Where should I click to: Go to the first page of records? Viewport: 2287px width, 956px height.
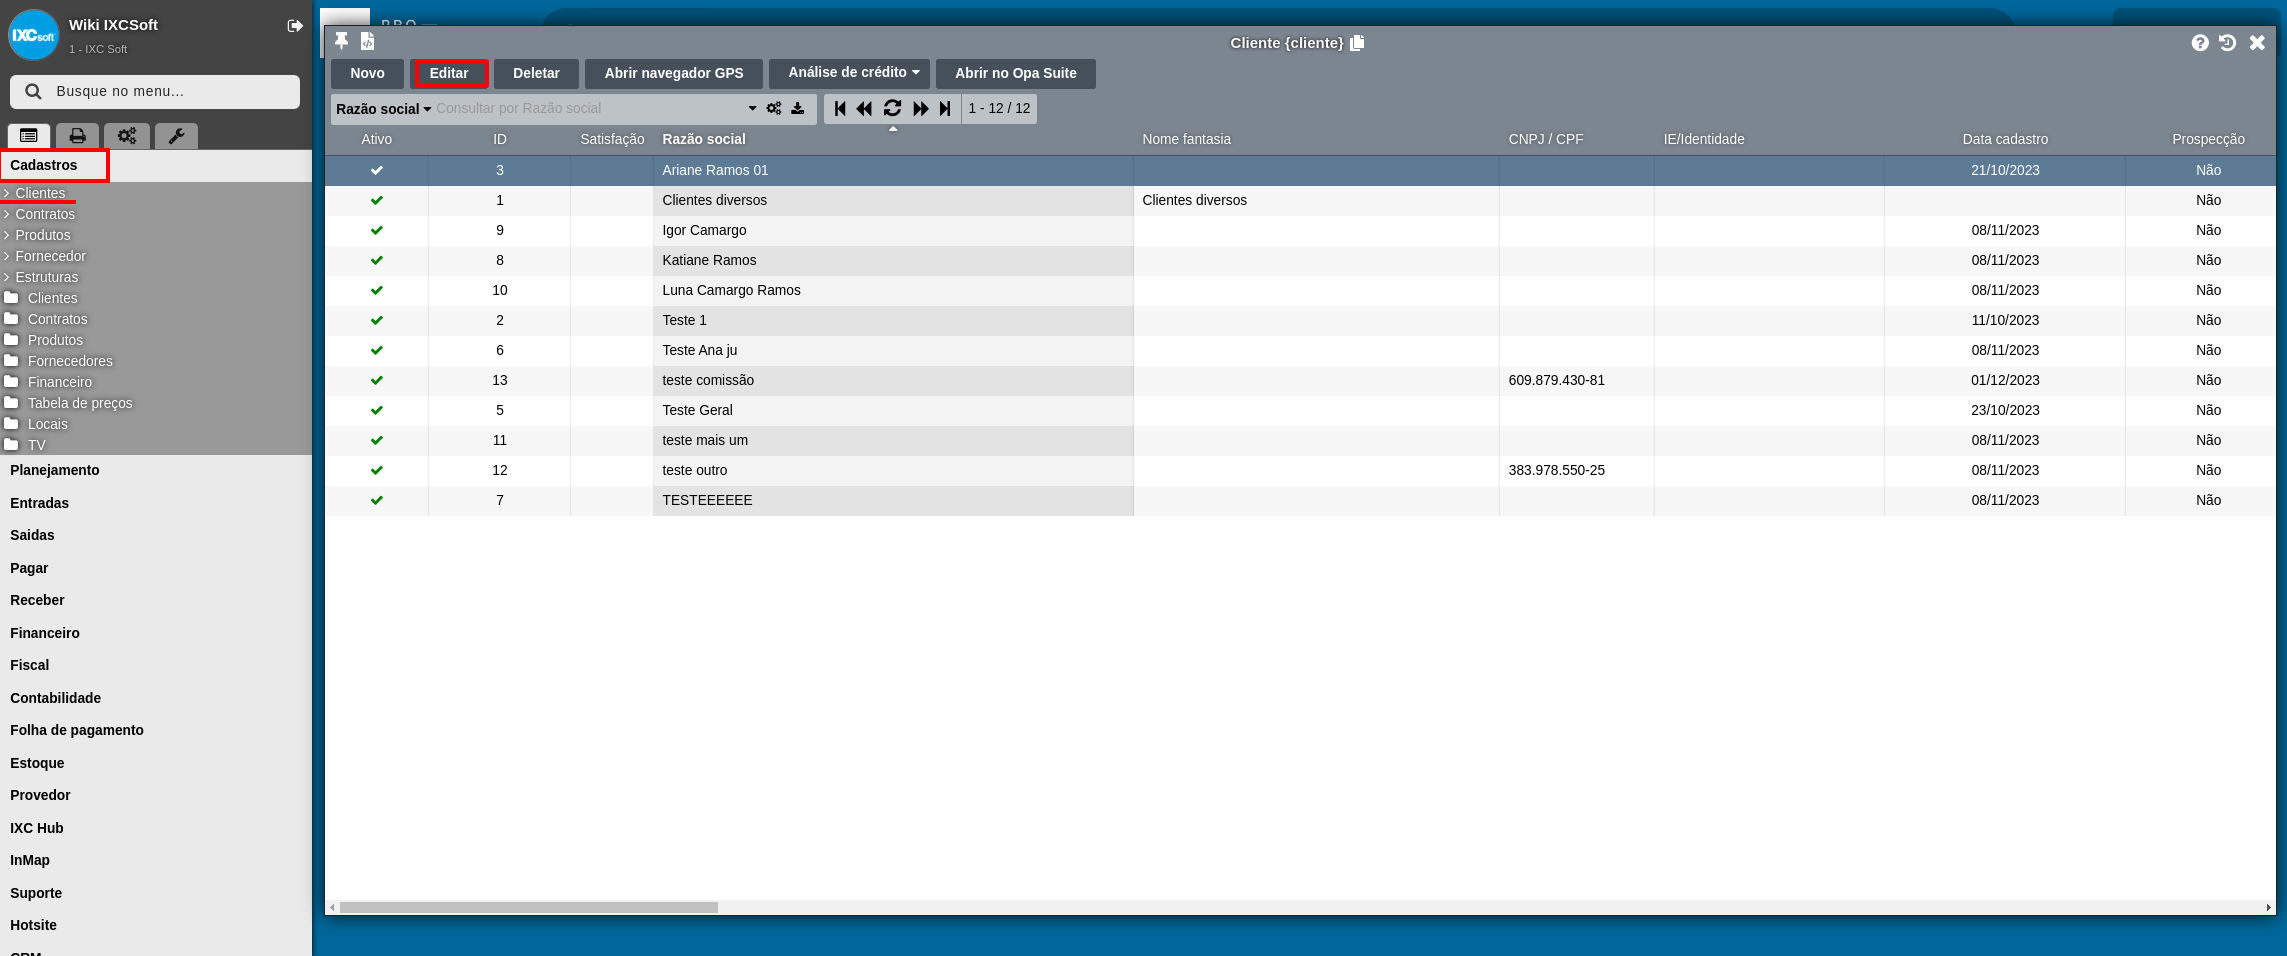[840, 108]
